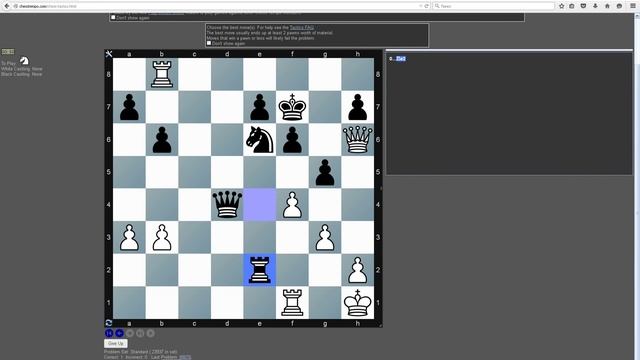Click the Give Up button
The image size is (640, 360).
(x=116, y=344)
